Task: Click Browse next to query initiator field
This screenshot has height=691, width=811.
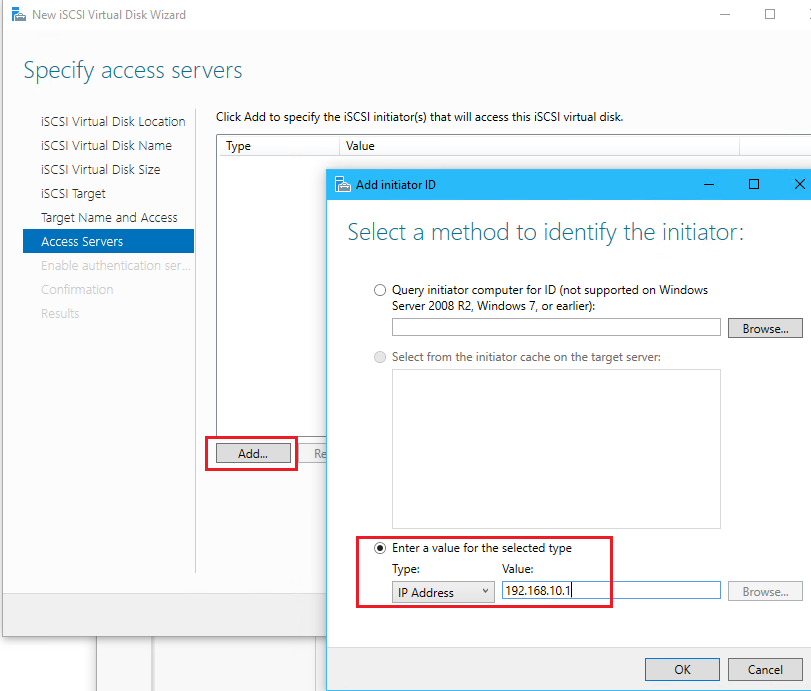Action: coord(765,328)
